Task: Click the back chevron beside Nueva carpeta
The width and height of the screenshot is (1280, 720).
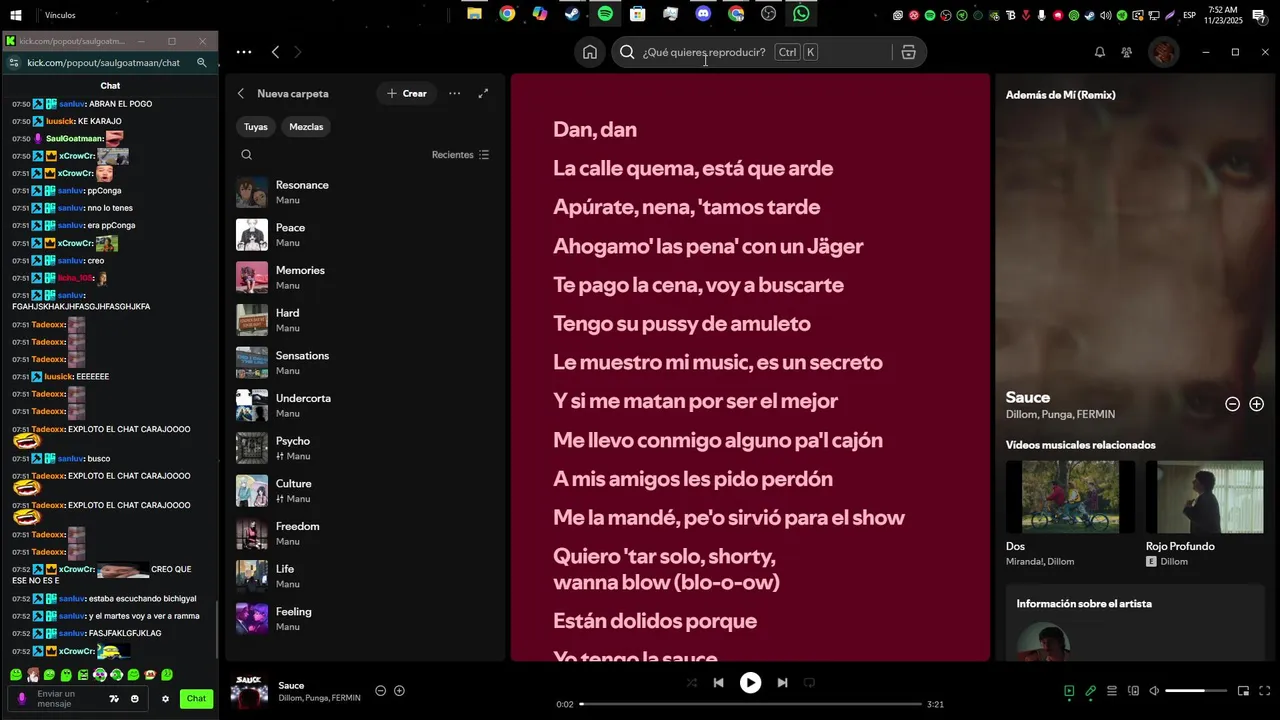Action: 241,93
